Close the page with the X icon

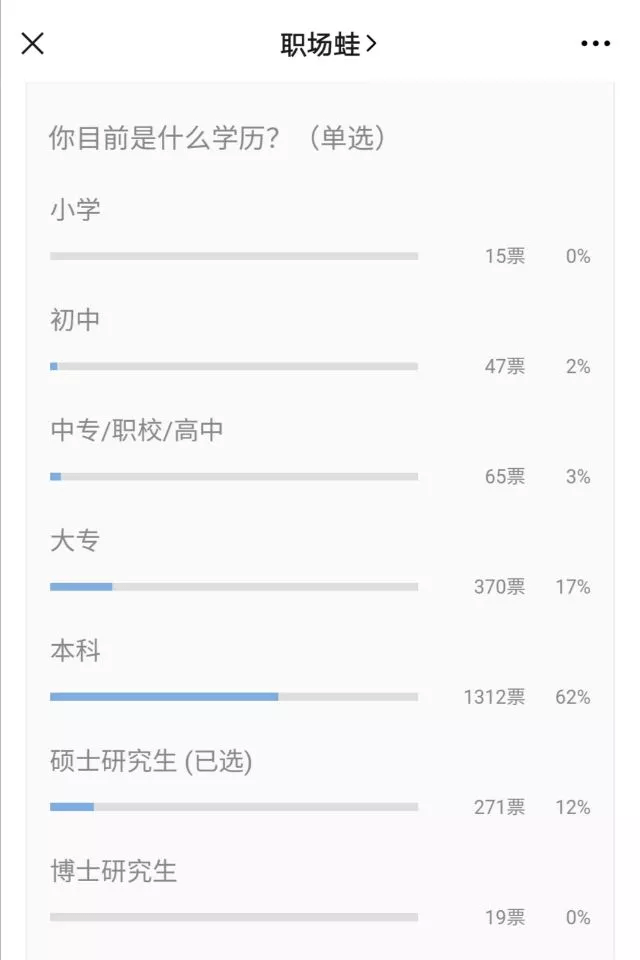point(33,44)
